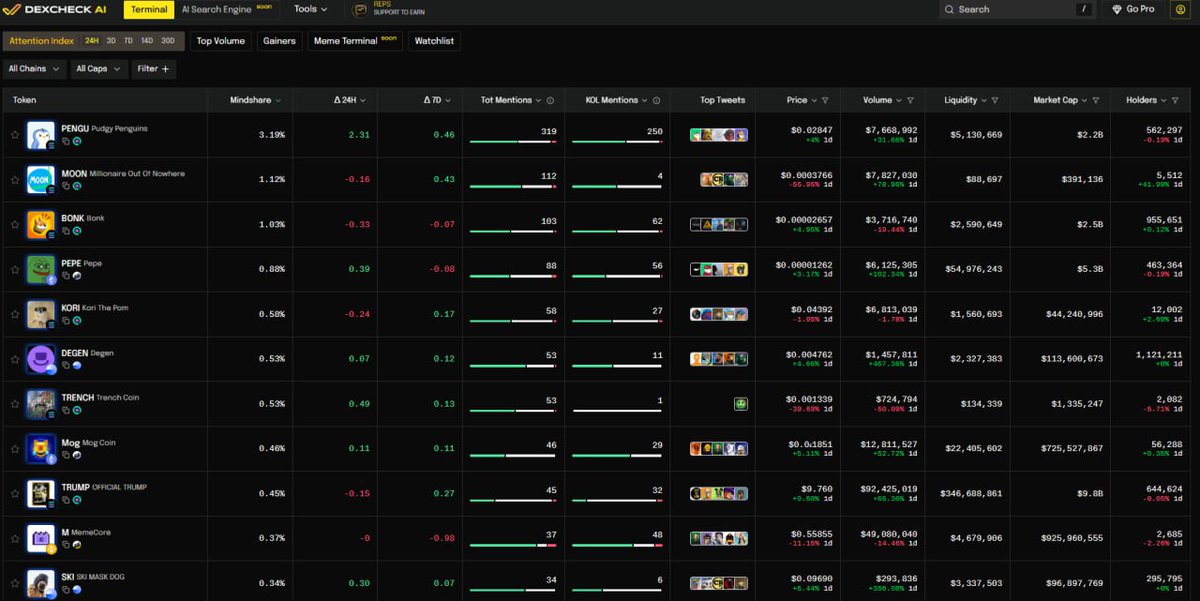Open the circular chart icon under BONK
Screen dimensions: 1200x601
tap(77, 231)
